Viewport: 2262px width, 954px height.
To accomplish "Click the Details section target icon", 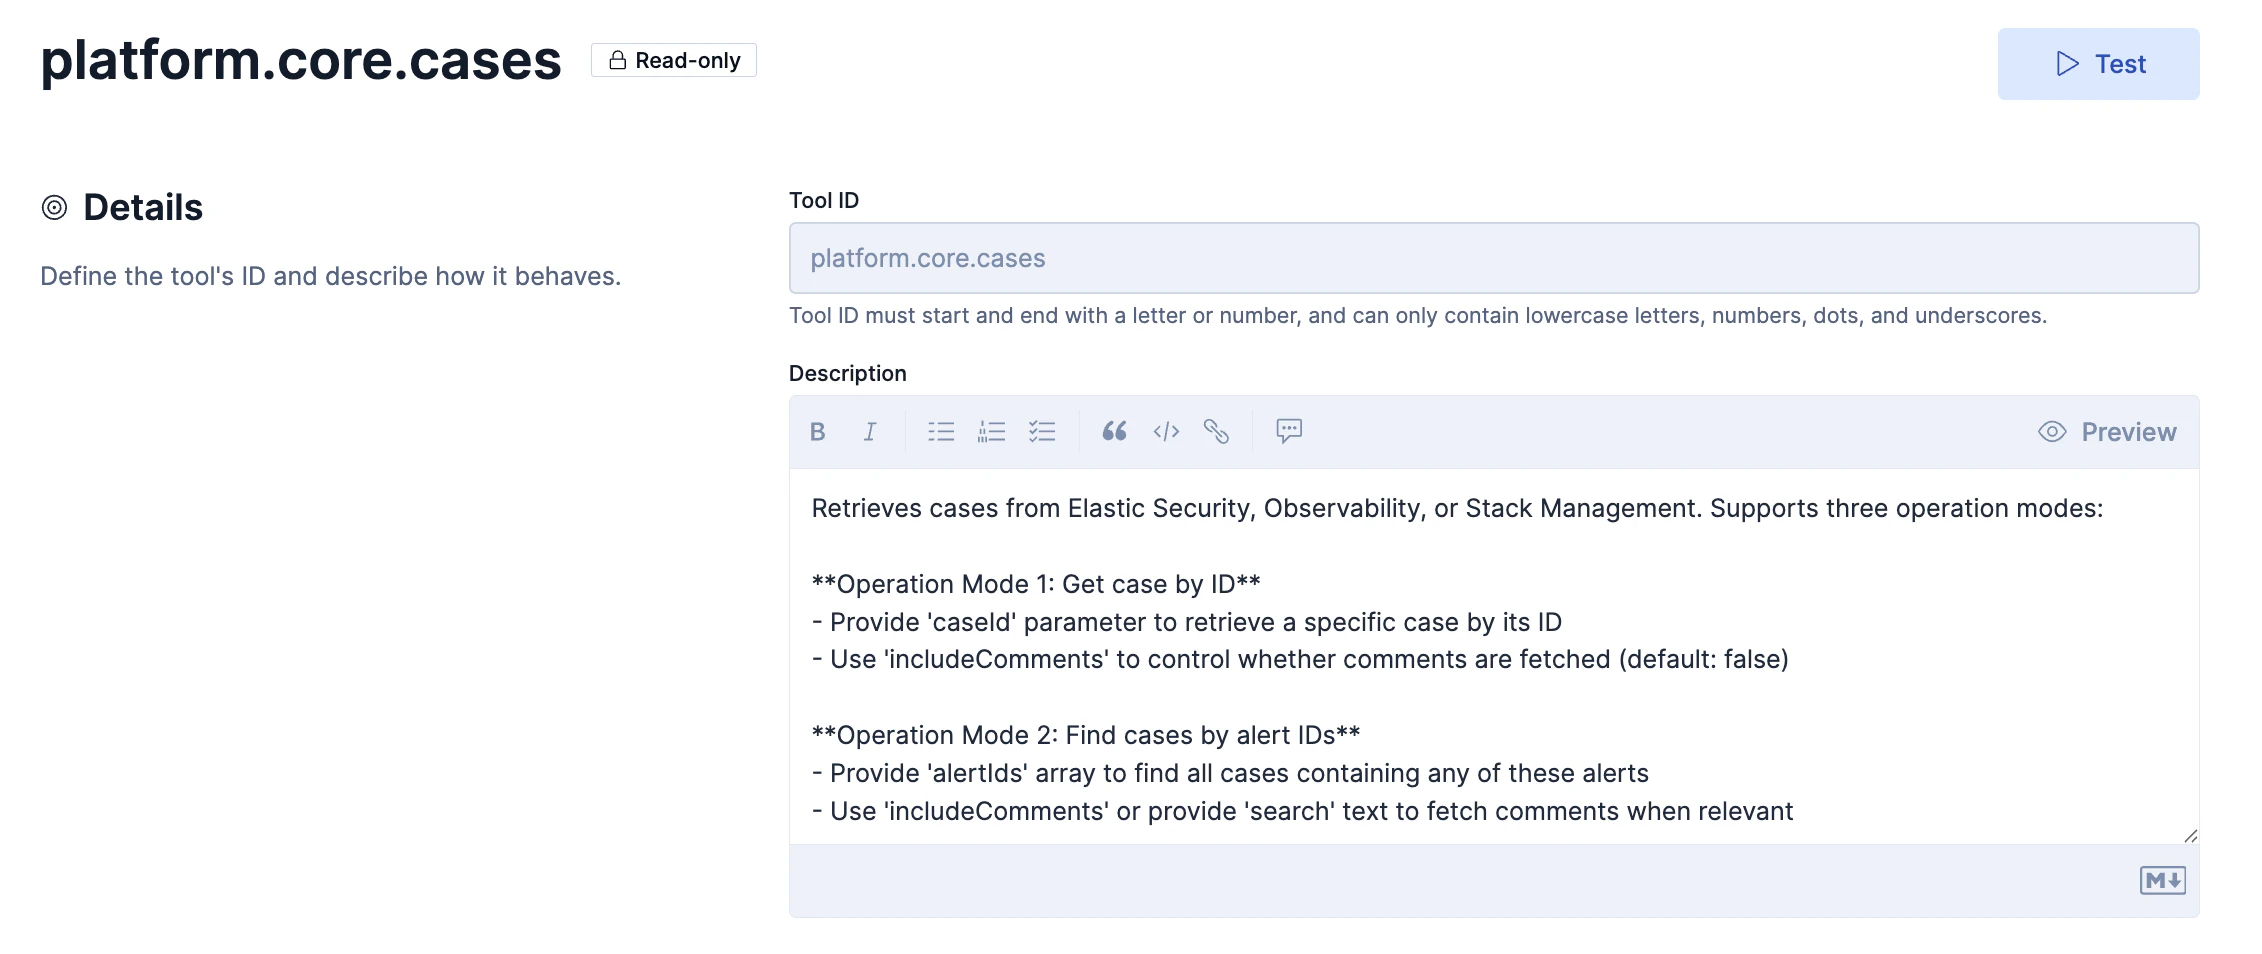I will (54, 208).
